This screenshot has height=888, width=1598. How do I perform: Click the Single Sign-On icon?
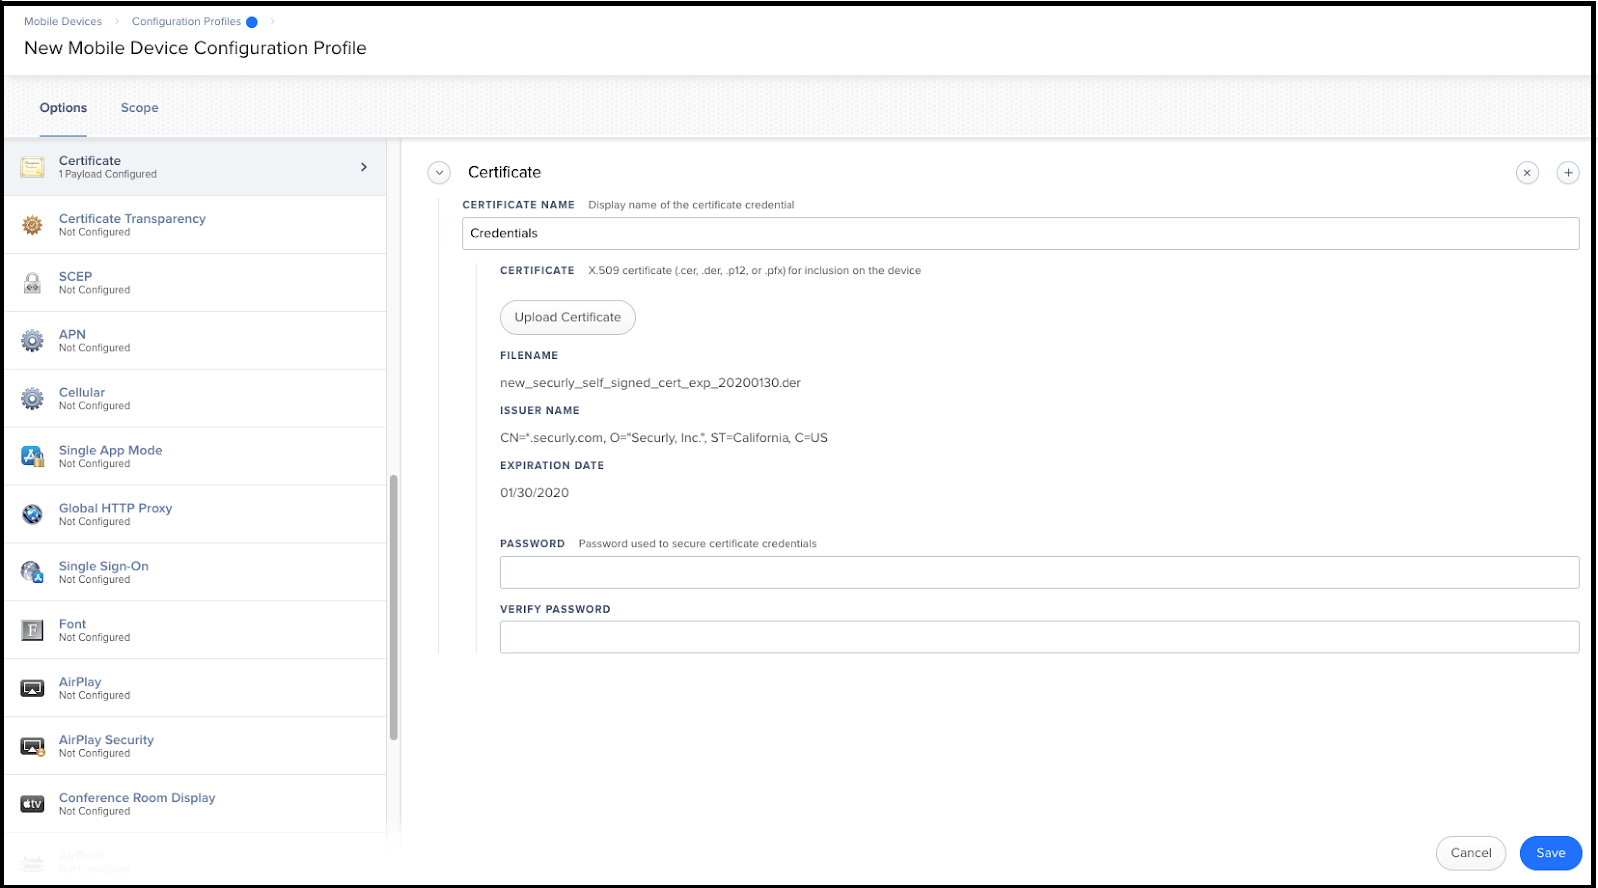pyautogui.click(x=33, y=572)
